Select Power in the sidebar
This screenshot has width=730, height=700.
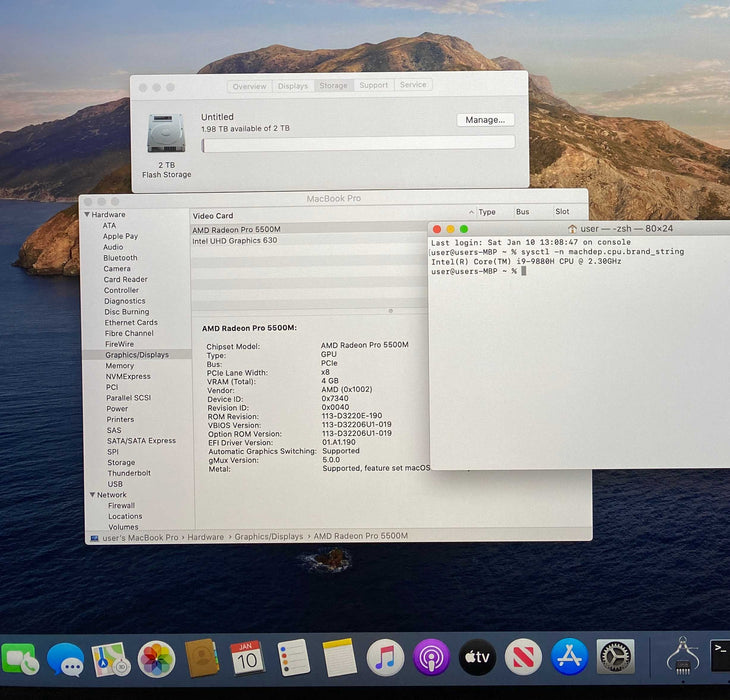click(x=117, y=409)
